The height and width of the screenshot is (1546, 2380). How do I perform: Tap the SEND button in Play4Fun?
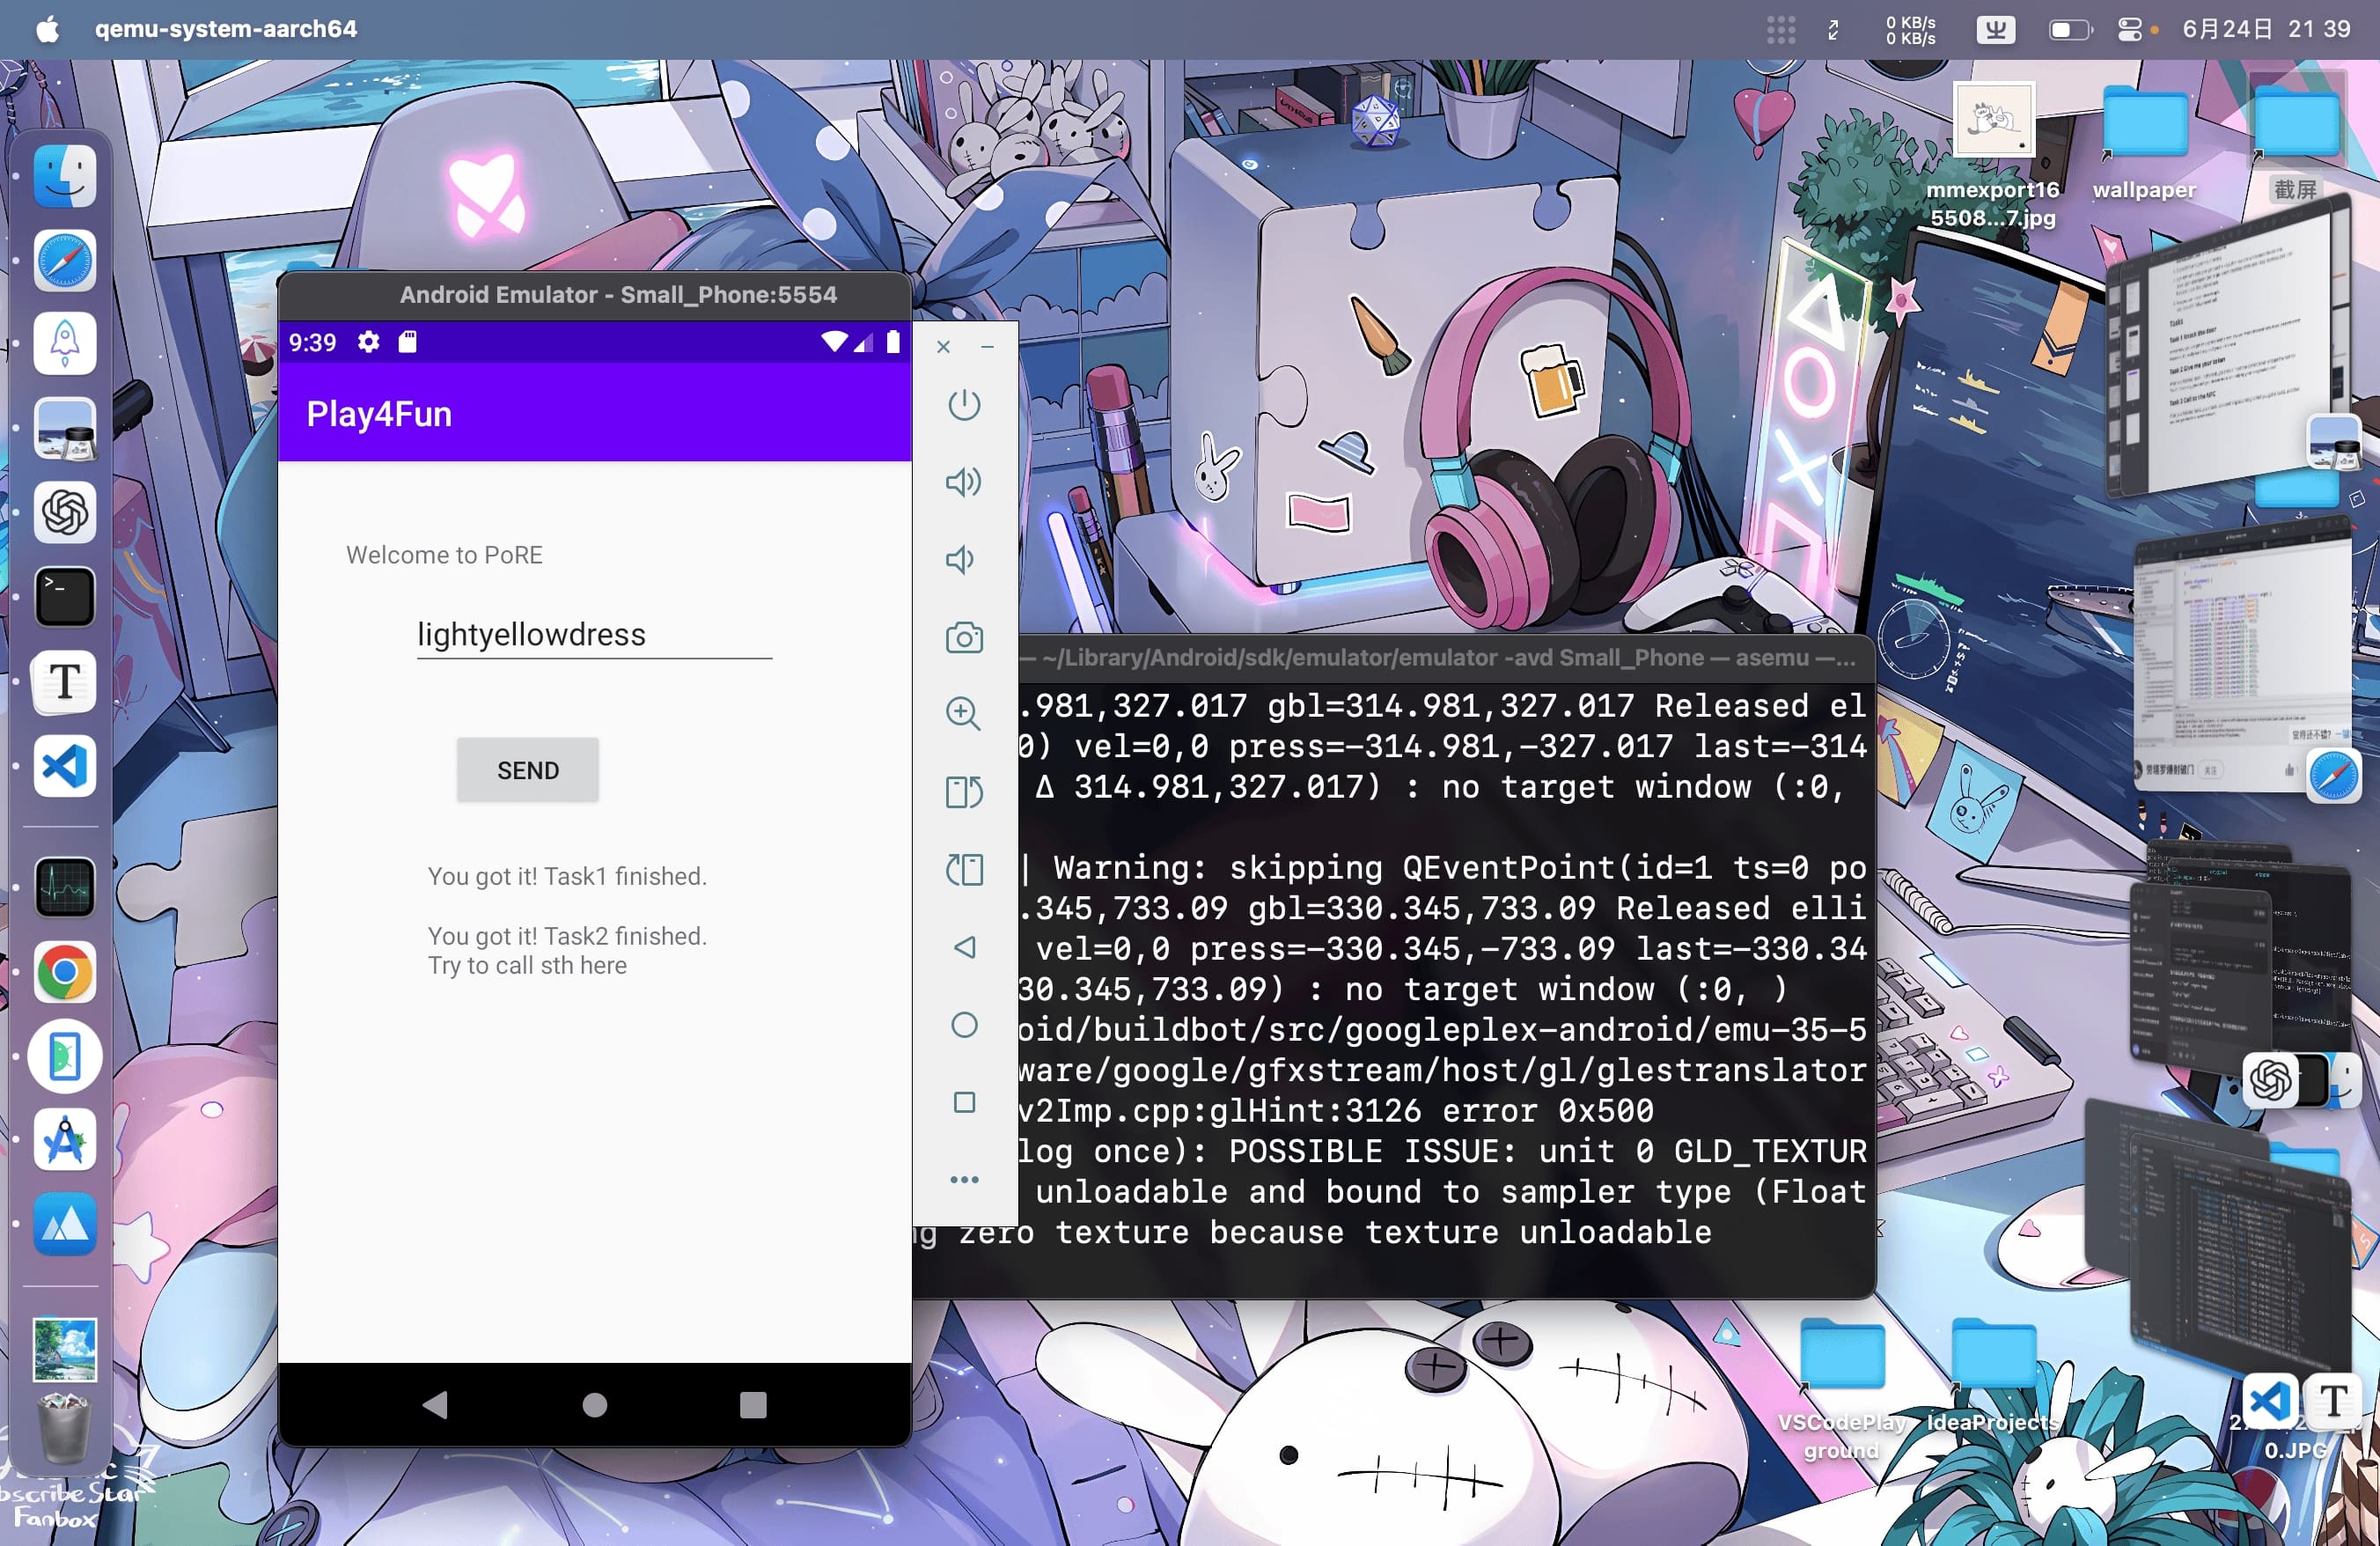528,770
